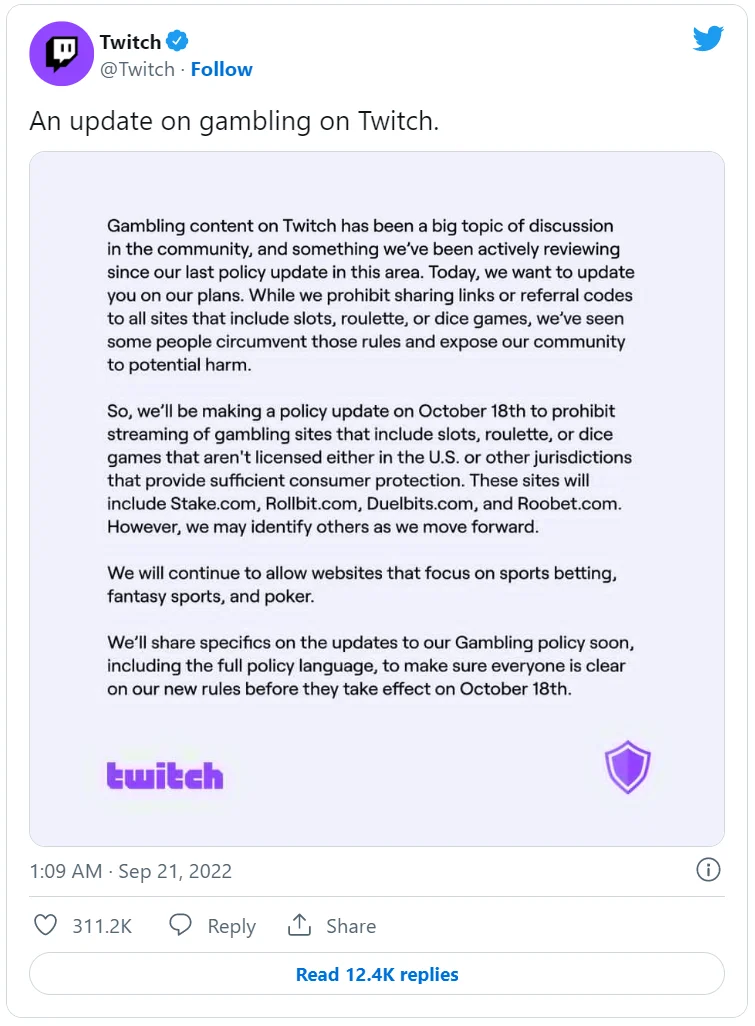Open the Twitch profile avatar

click(61, 54)
